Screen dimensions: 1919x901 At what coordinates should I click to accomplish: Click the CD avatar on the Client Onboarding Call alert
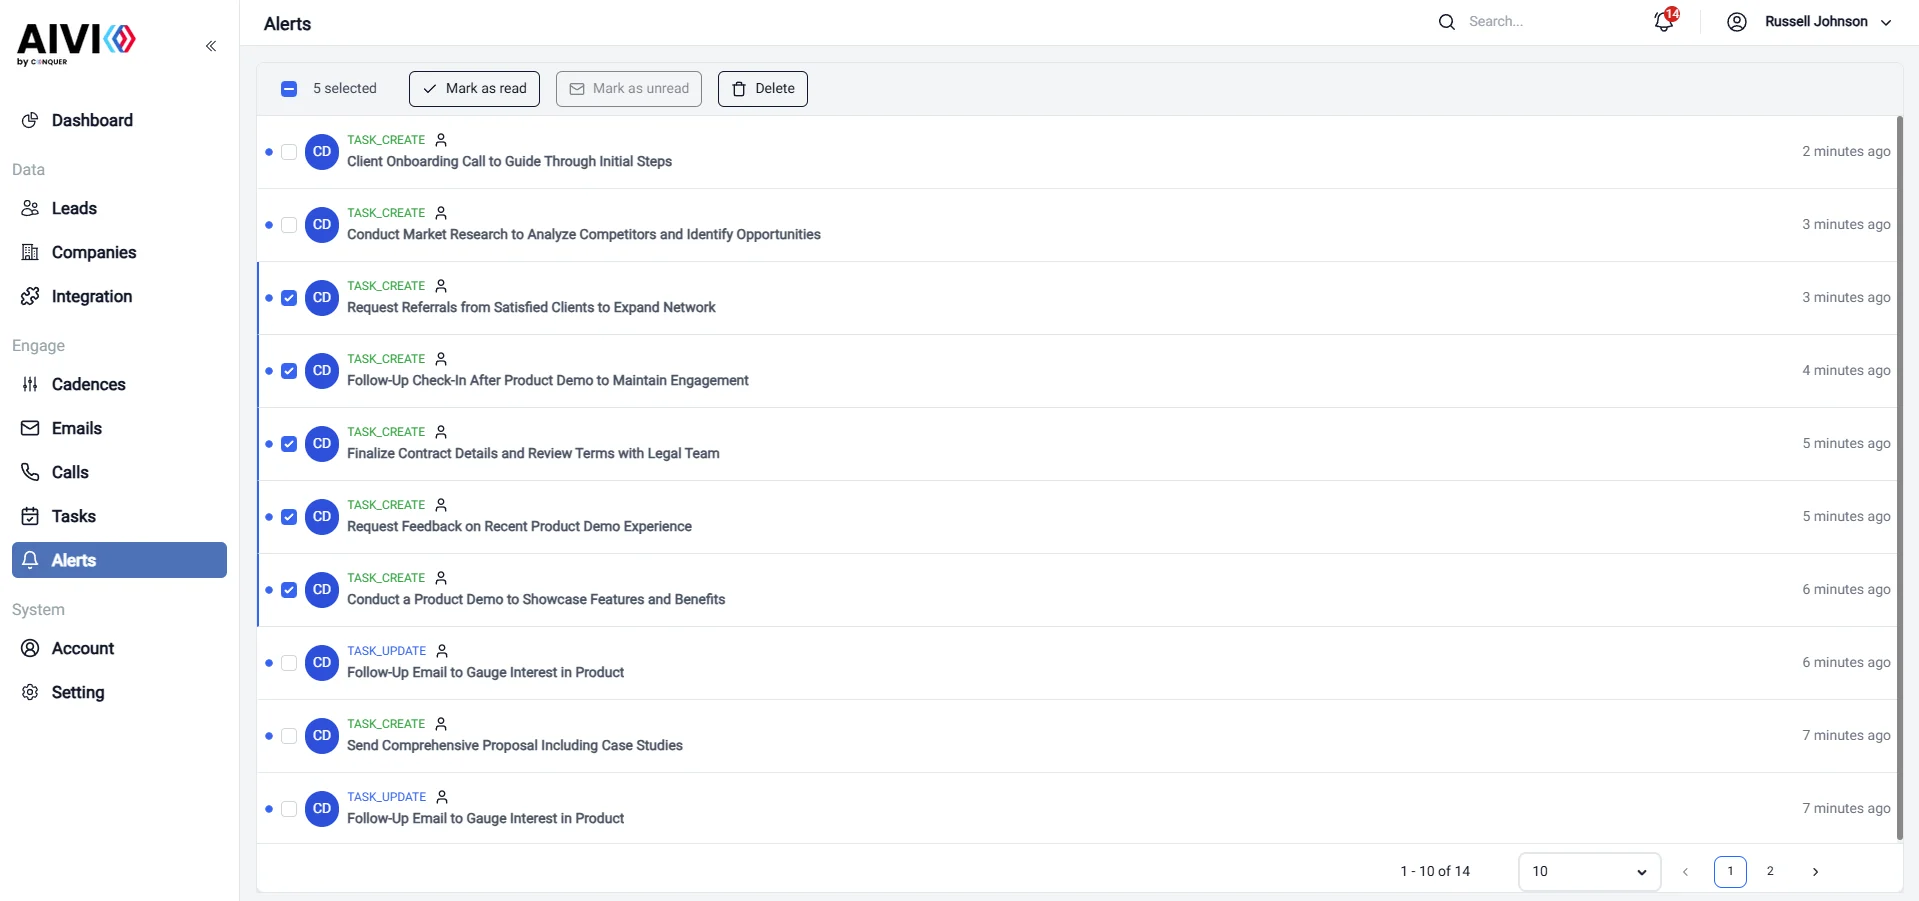pyautogui.click(x=322, y=152)
